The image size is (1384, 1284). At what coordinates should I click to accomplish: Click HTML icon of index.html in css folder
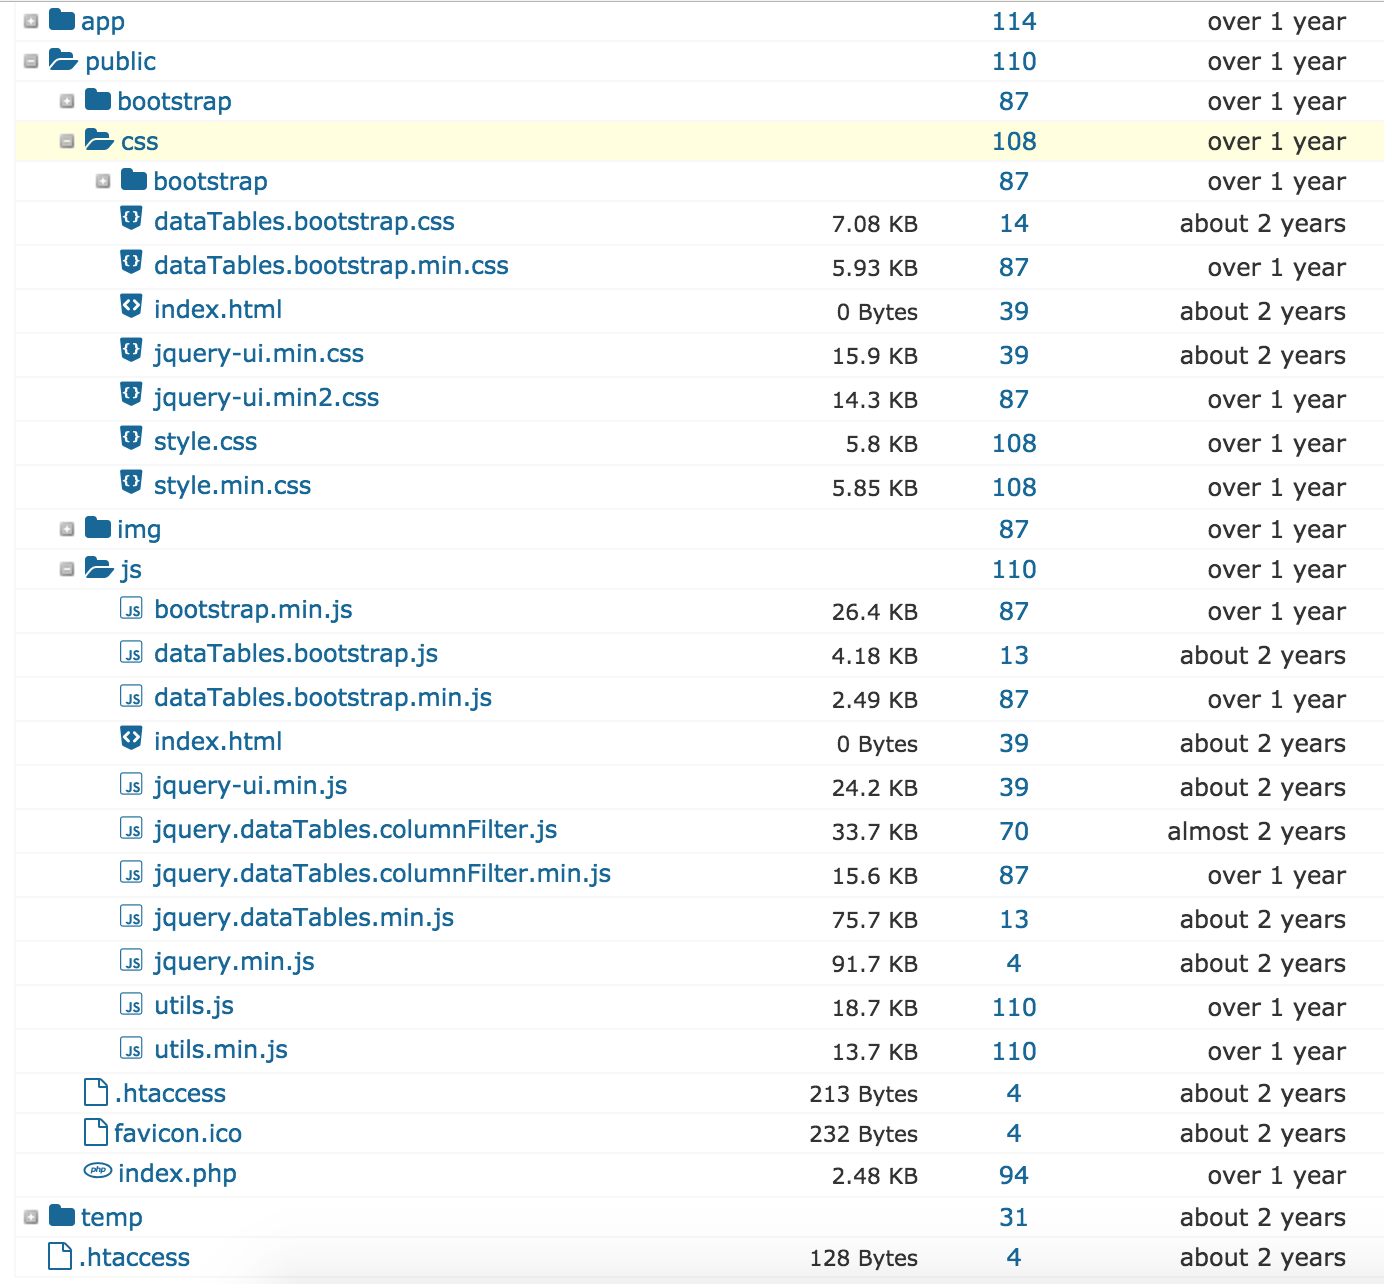[x=131, y=306]
